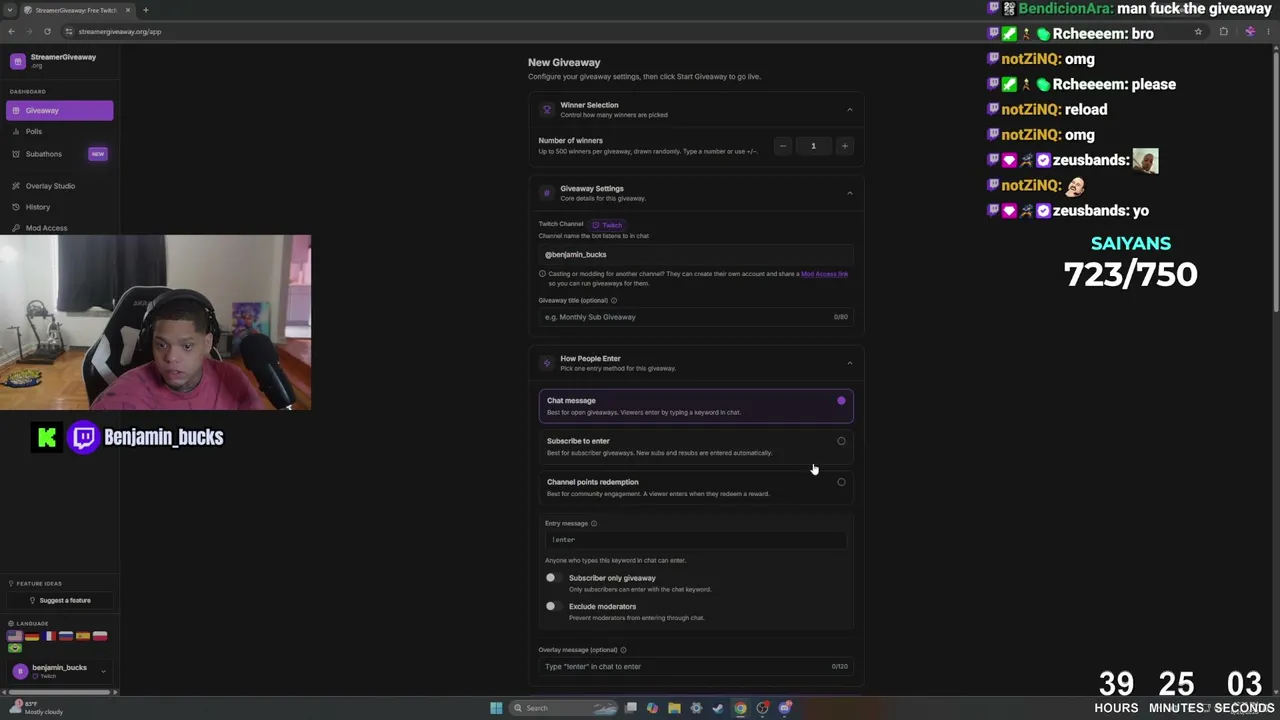Image resolution: width=1280 pixels, height=720 pixels.
Task: Pick the Russian flag language
Action: click(66, 636)
